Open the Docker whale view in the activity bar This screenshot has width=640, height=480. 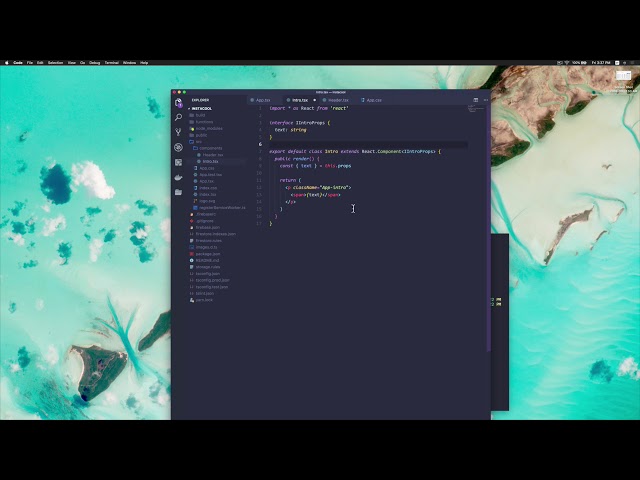[x=178, y=177]
